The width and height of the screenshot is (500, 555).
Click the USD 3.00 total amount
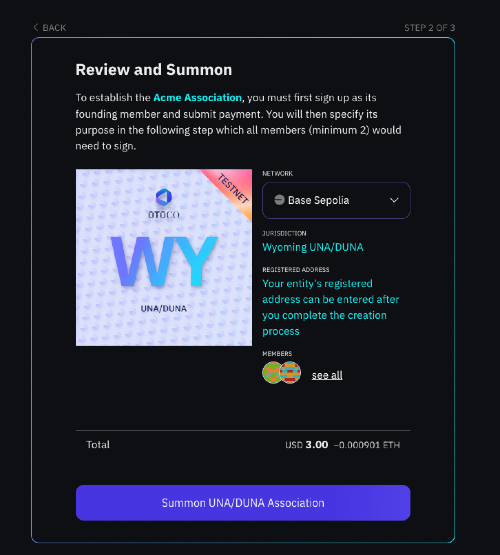(x=306, y=445)
